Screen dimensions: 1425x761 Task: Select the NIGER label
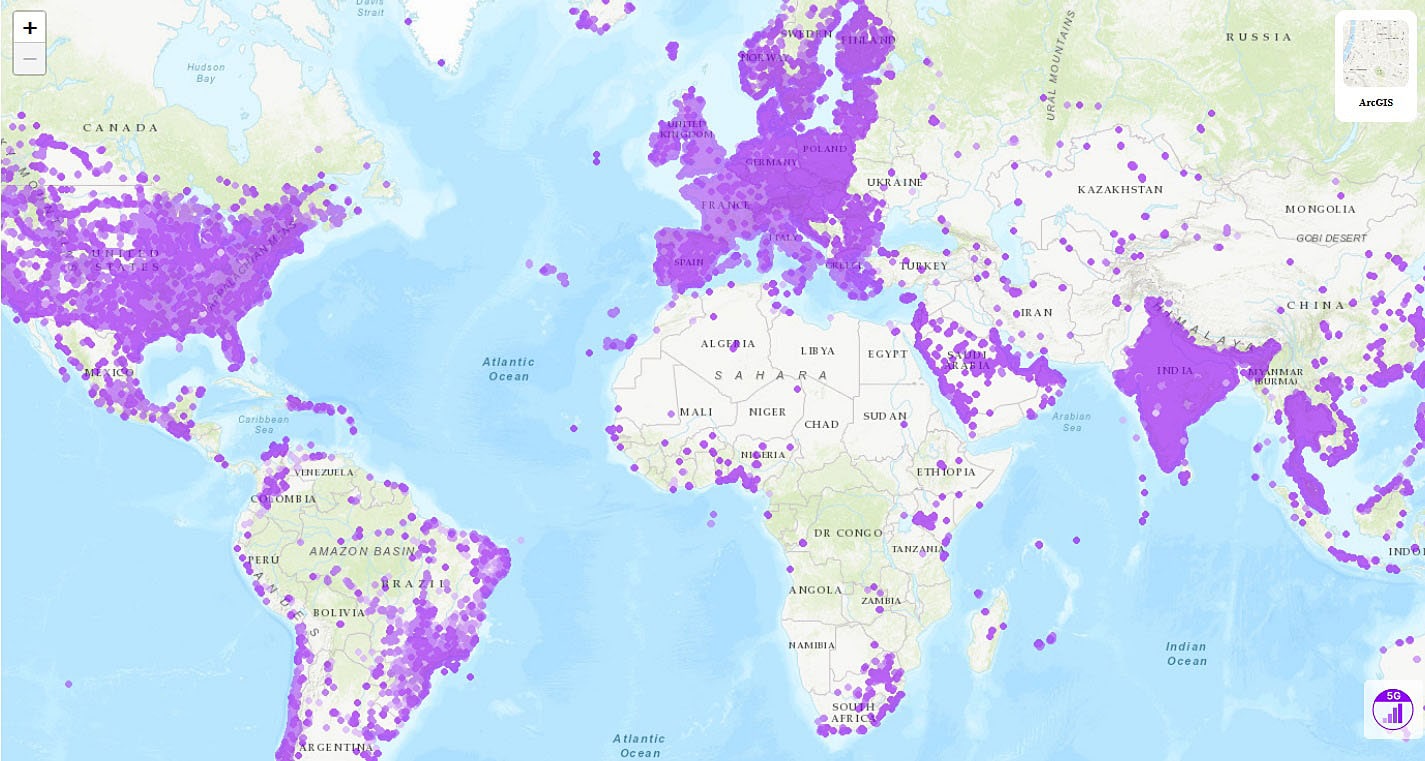(x=767, y=412)
